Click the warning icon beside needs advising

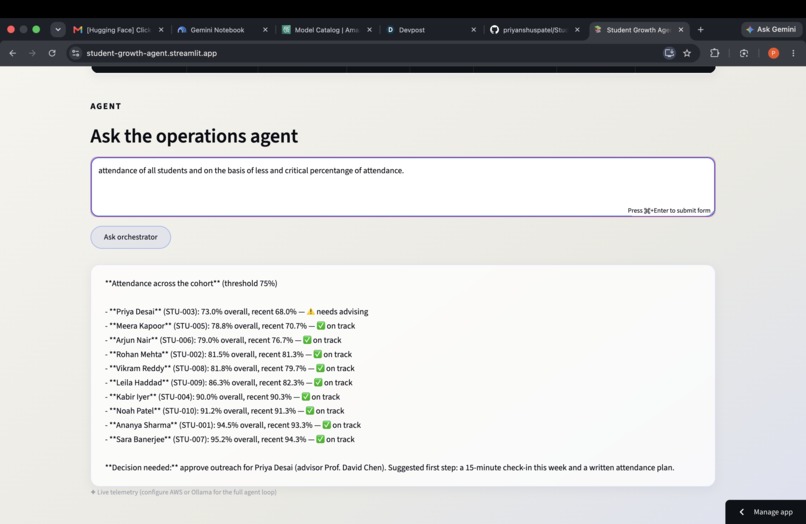coord(310,312)
